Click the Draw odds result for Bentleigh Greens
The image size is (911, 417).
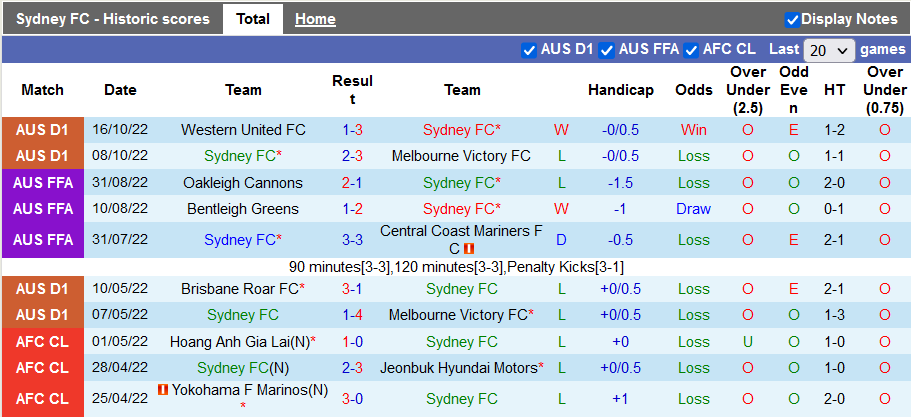click(694, 209)
